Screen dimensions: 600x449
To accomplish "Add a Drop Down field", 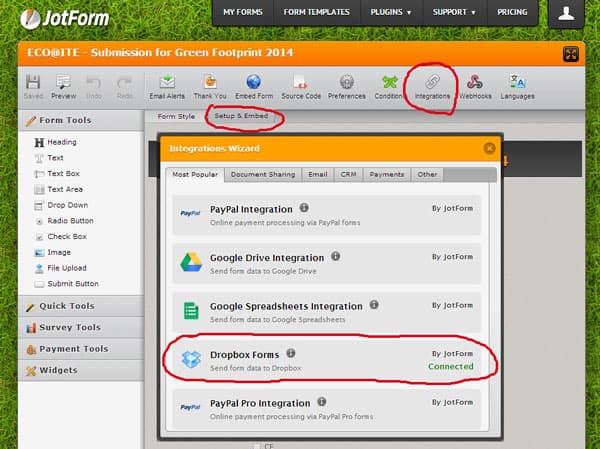I will pyautogui.click(x=61, y=205).
